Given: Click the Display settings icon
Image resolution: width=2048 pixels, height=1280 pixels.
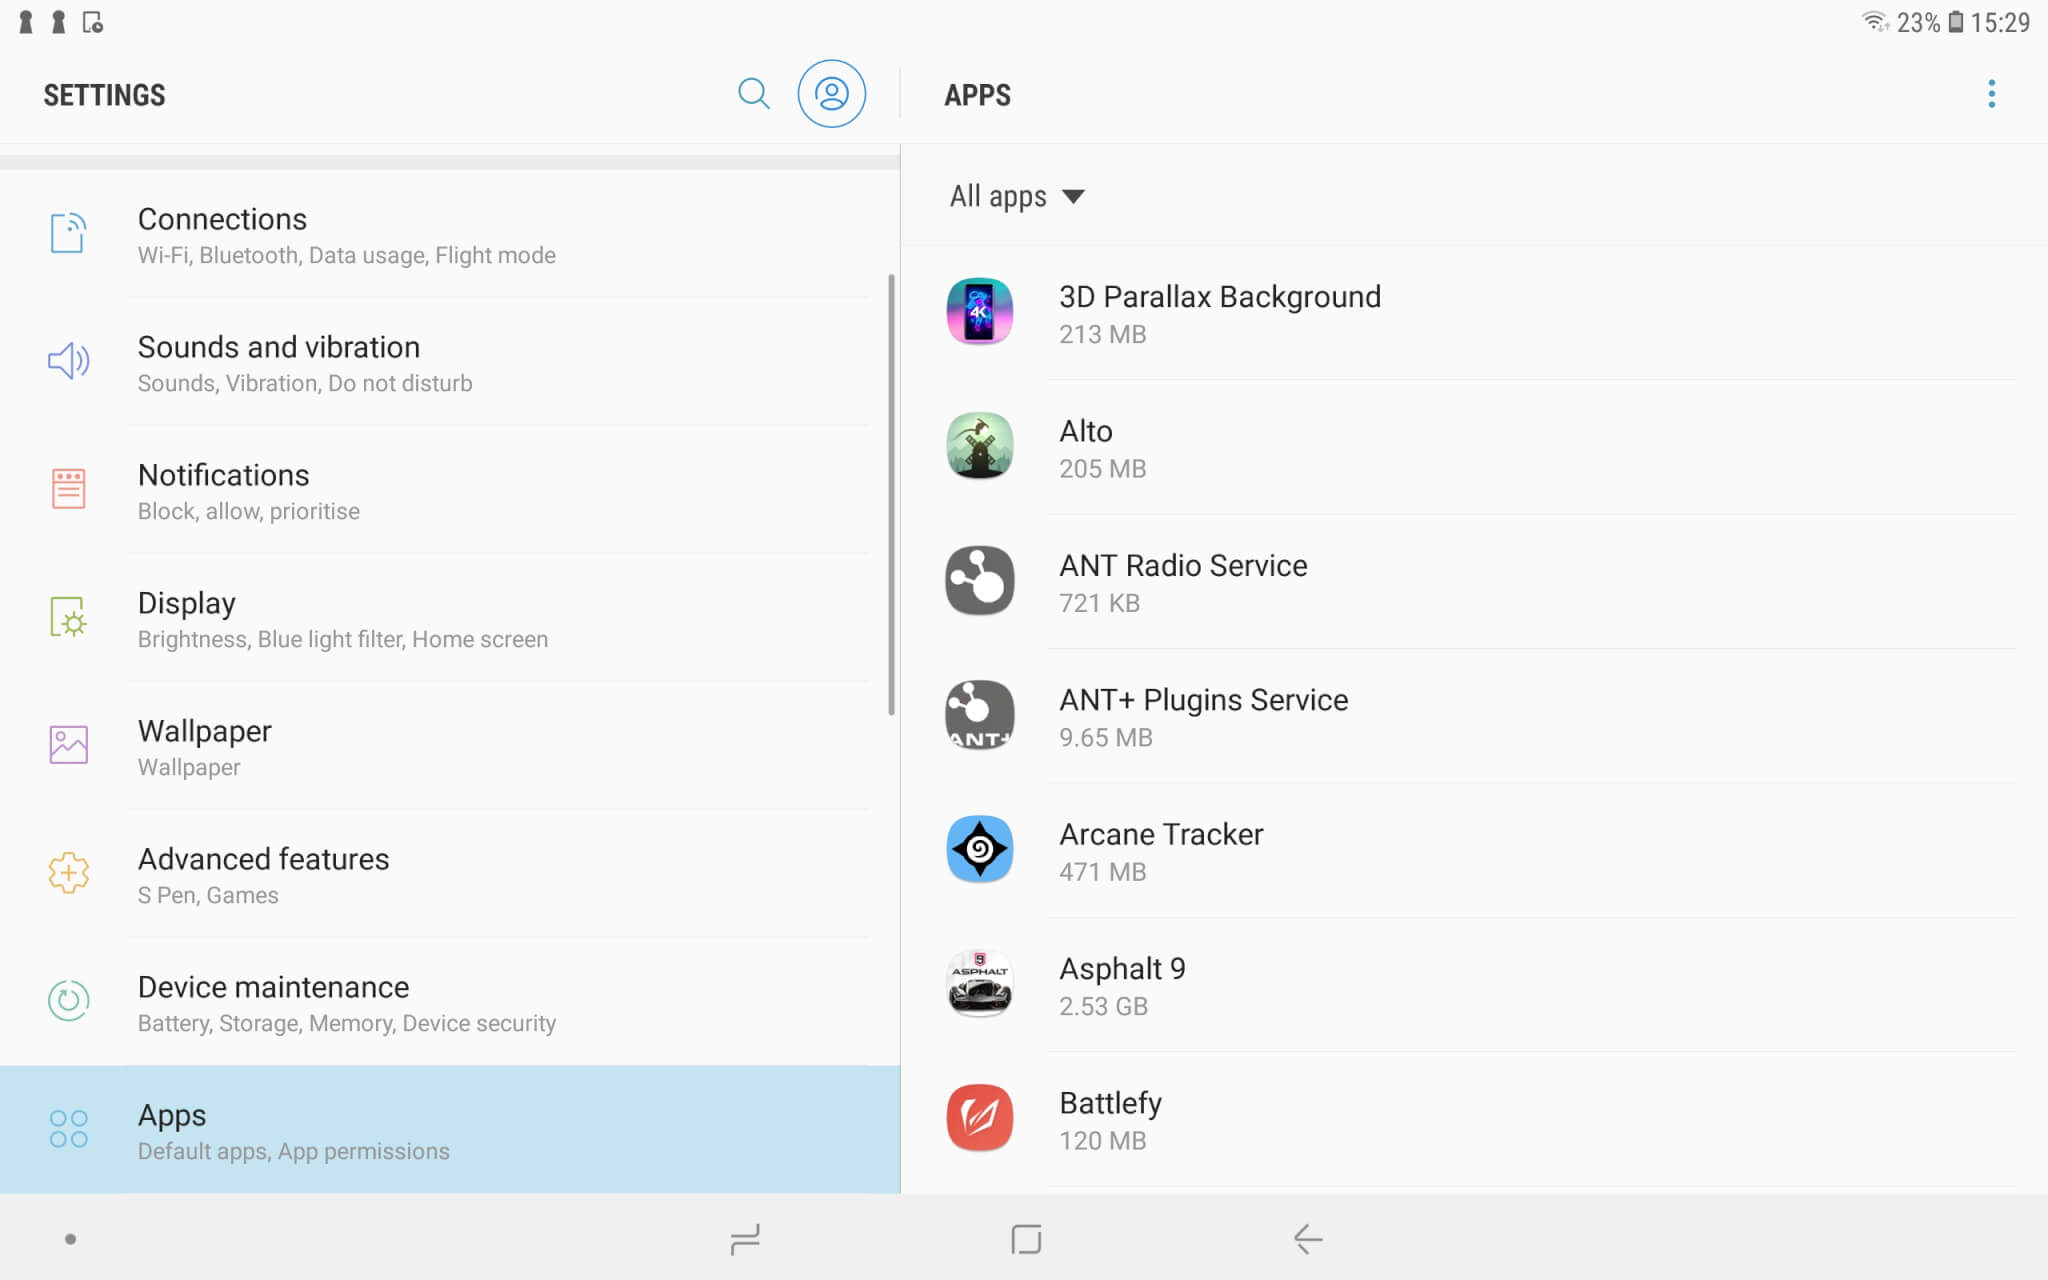Looking at the screenshot, I should (x=67, y=617).
